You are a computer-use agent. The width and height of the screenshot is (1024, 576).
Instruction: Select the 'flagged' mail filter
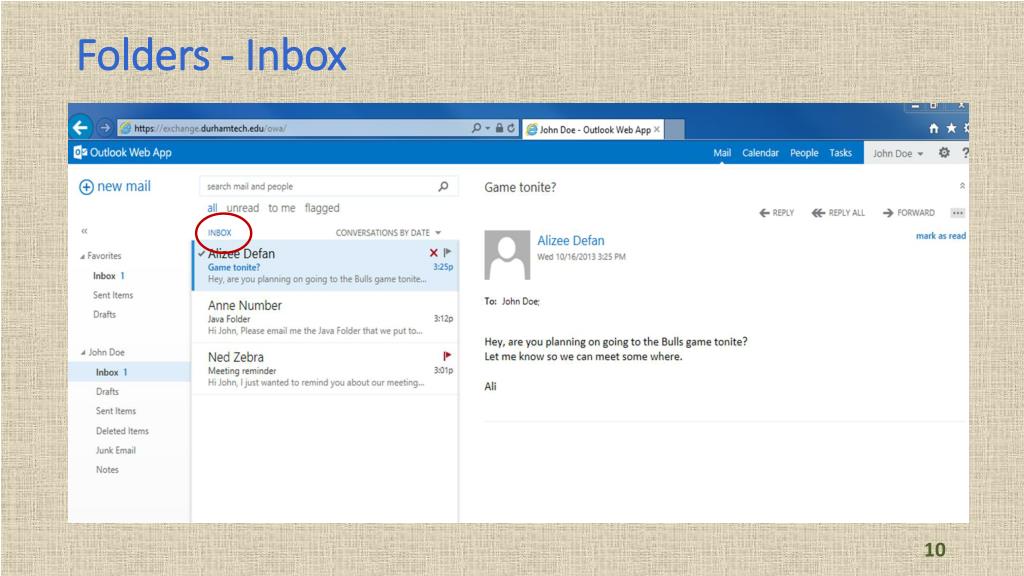pyautogui.click(x=322, y=208)
